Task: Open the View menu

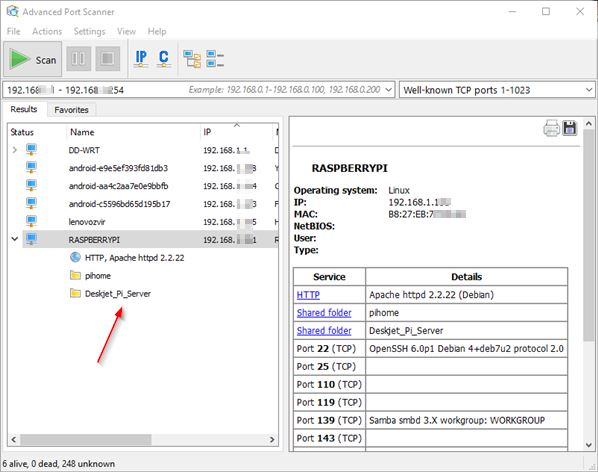Action: [x=126, y=31]
